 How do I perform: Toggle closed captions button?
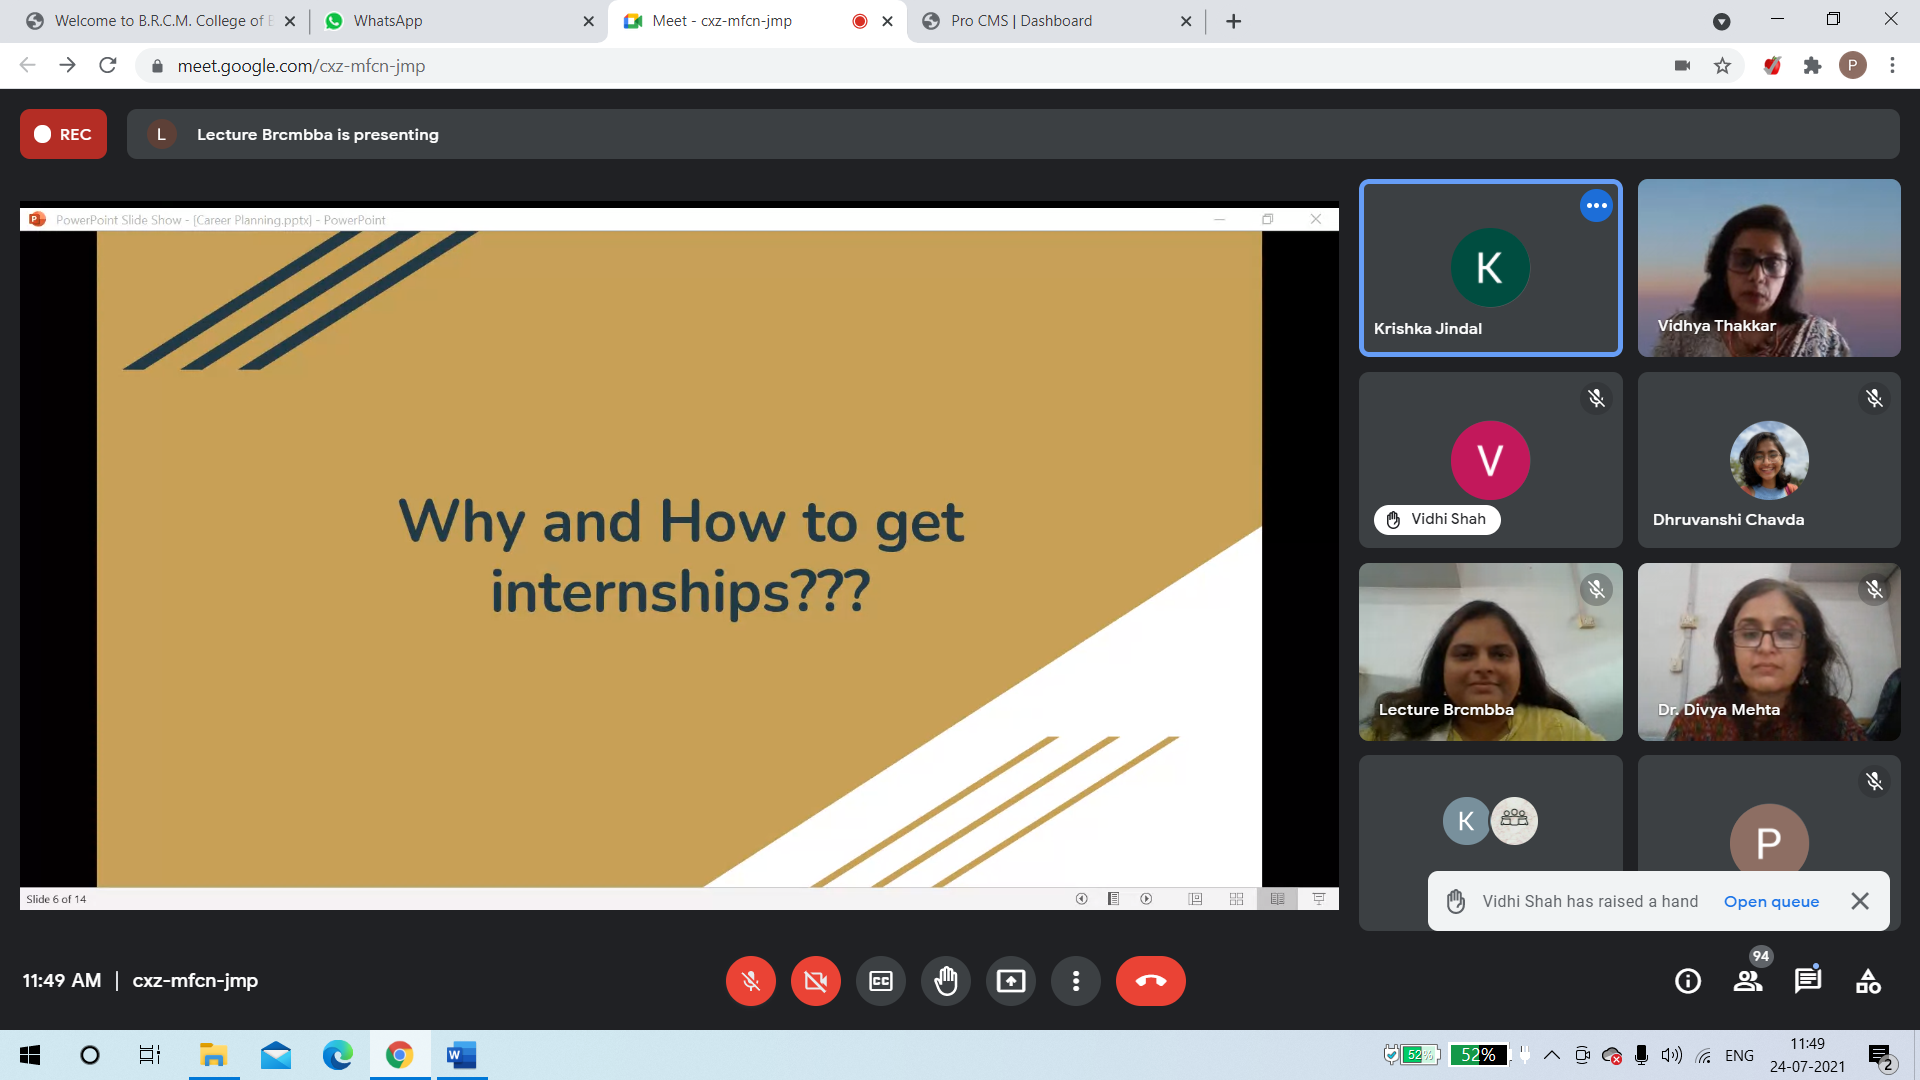pyautogui.click(x=880, y=981)
